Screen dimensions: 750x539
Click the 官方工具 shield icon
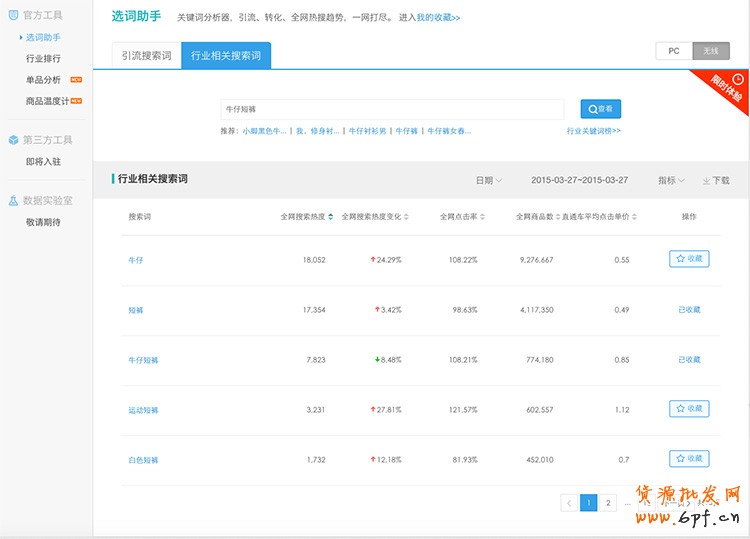coord(13,15)
